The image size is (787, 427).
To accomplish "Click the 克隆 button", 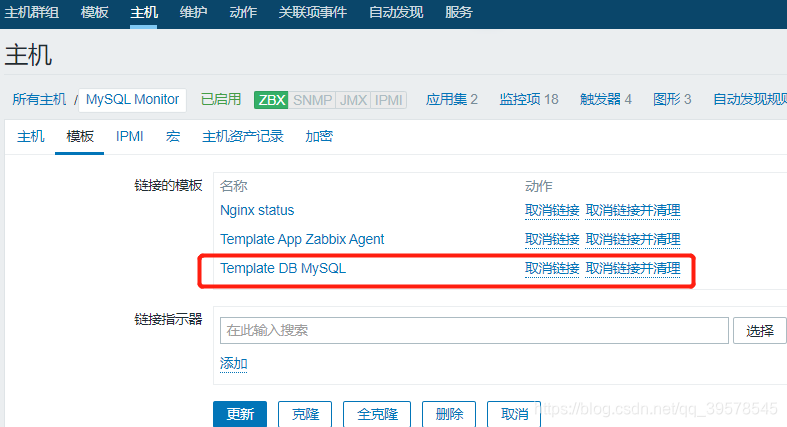I will 305,414.
